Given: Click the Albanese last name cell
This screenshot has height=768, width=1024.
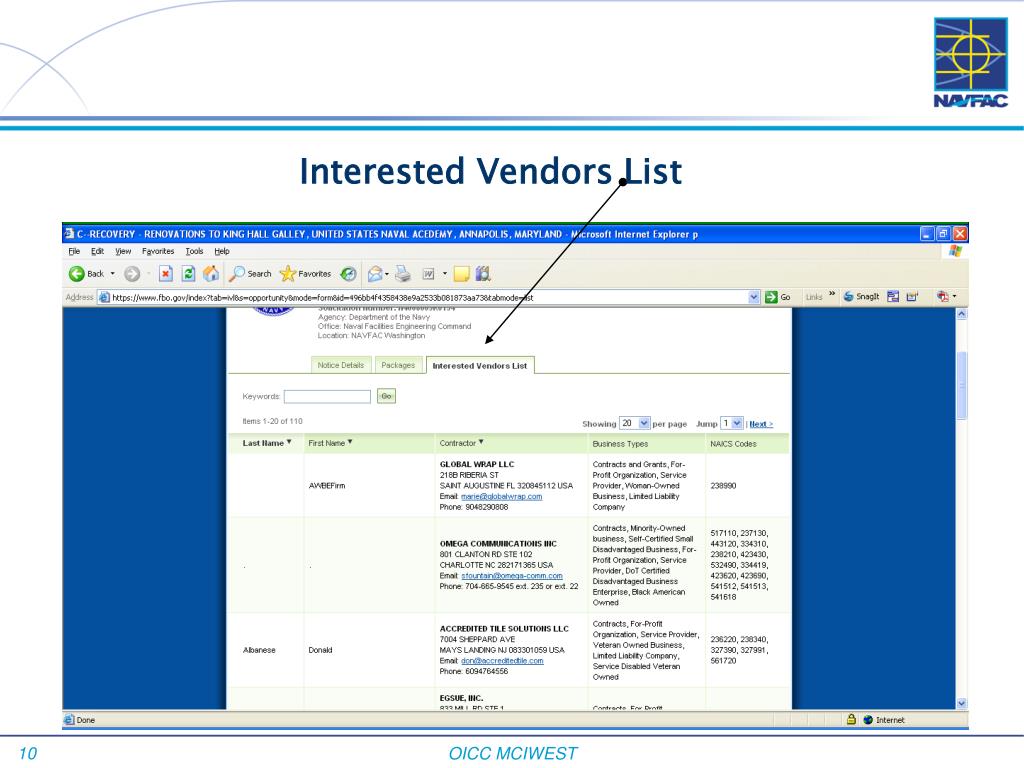Looking at the screenshot, I should (259, 650).
